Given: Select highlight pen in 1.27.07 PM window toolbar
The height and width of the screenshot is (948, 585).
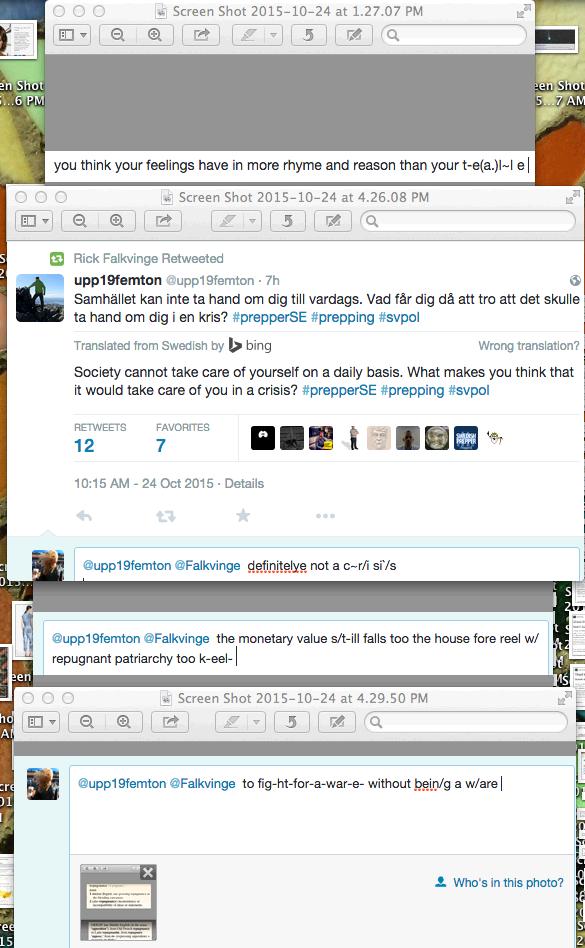Looking at the screenshot, I should (x=248, y=35).
